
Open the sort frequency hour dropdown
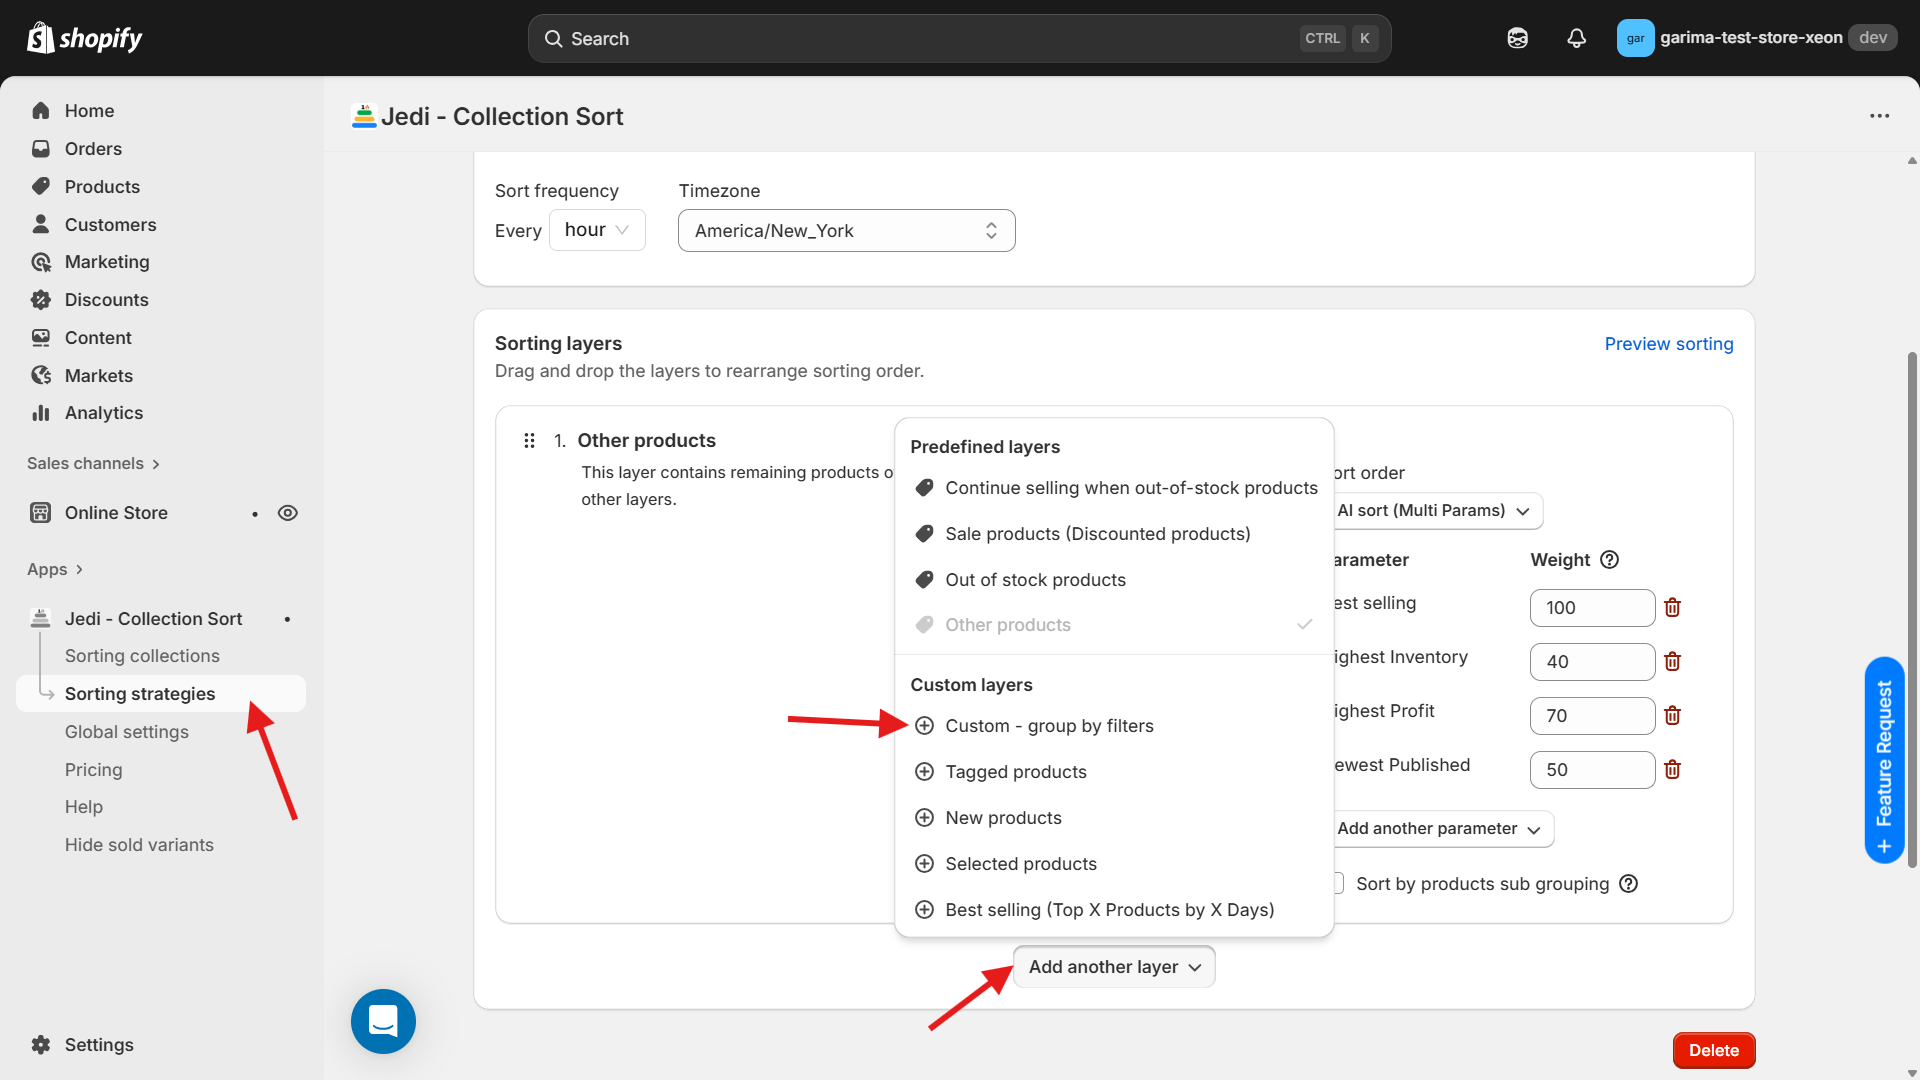[x=596, y=230]
